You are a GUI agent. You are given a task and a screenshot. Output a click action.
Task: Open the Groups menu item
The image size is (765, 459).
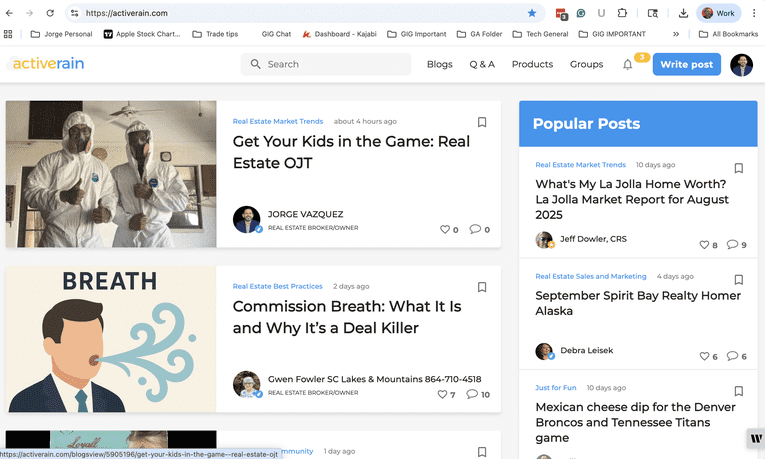[x=586, y=64]
